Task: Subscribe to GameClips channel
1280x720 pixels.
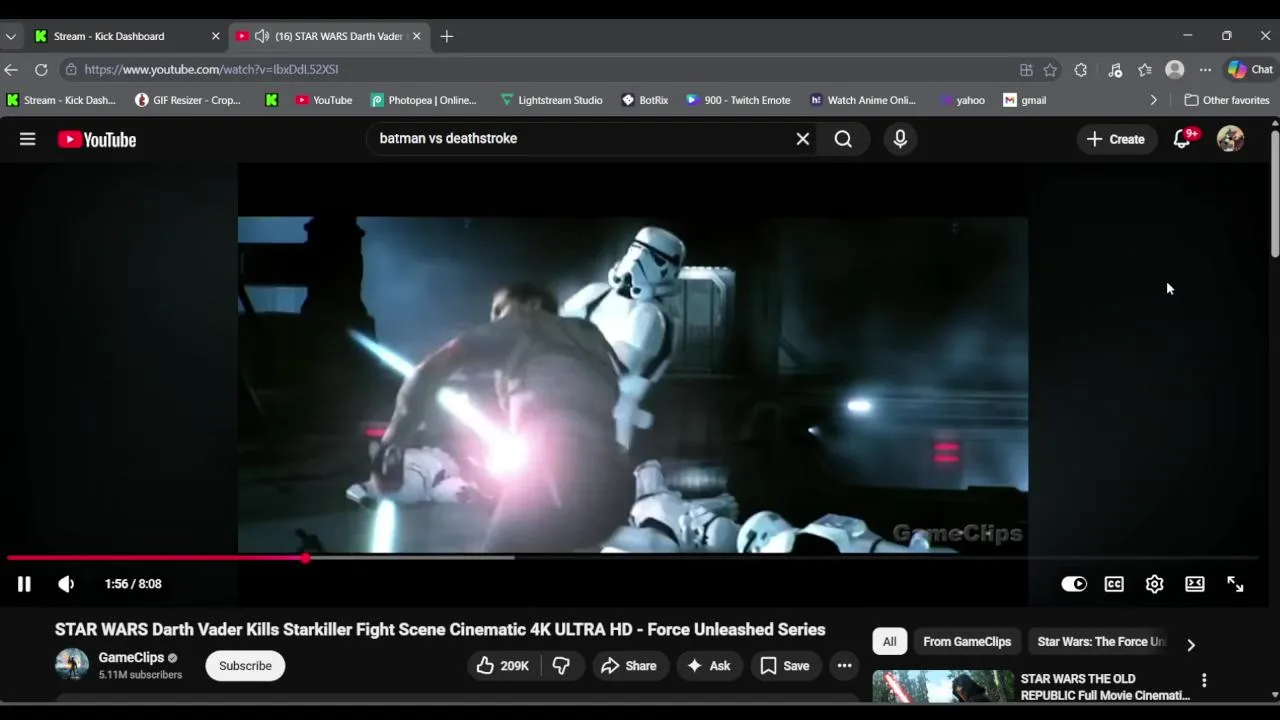Action: tap(245, 666)
